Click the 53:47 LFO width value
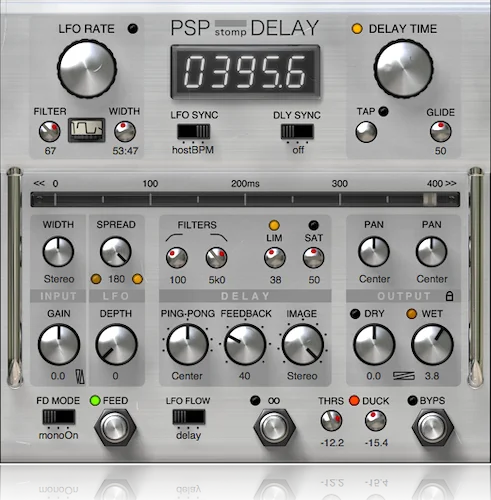491x500 pixels. click(125, 151)
